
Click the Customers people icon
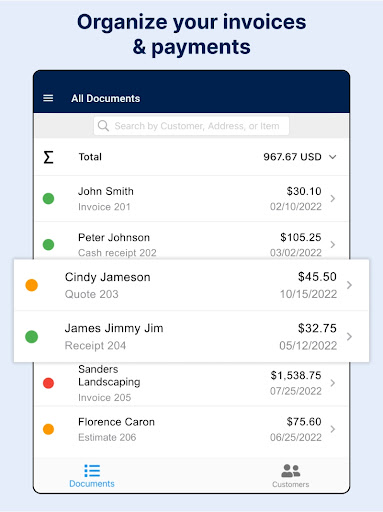[291, 470]
